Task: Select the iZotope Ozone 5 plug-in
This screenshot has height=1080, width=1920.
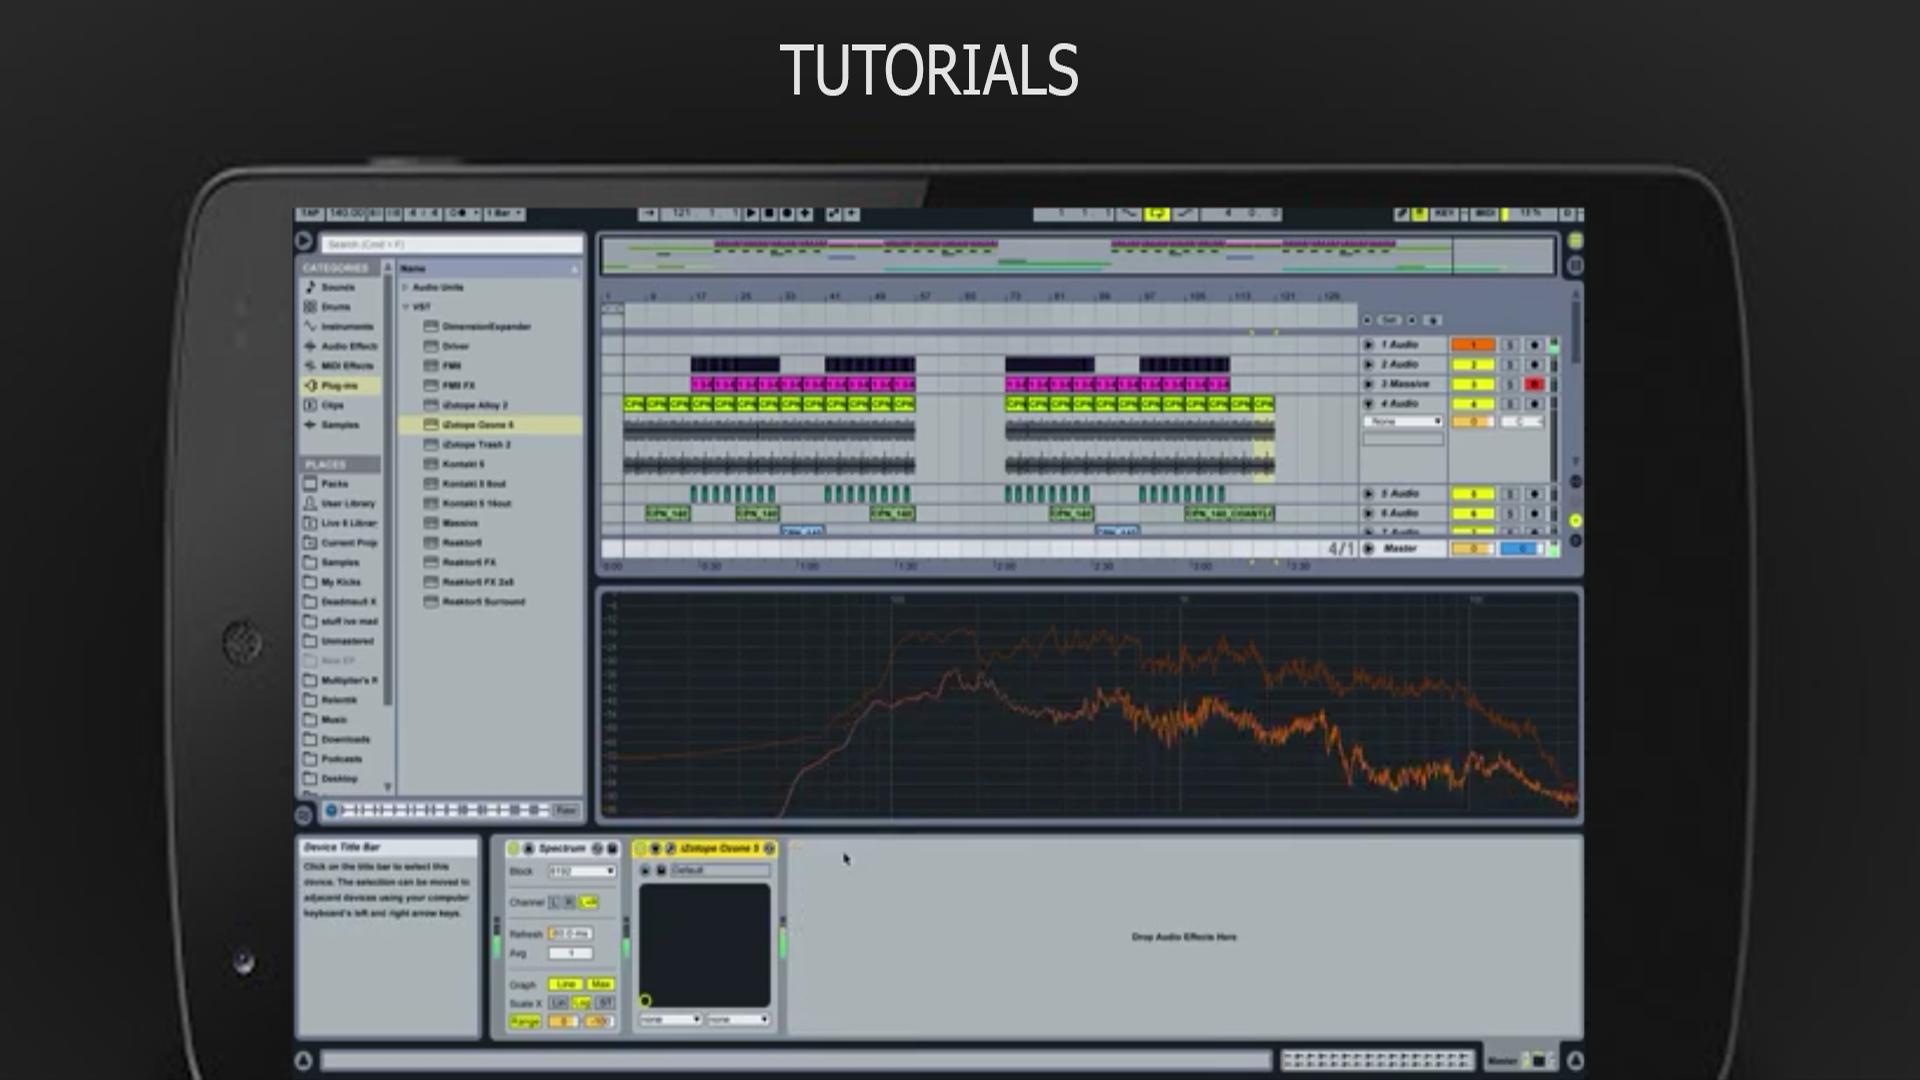Action: [x=489, y=425]
